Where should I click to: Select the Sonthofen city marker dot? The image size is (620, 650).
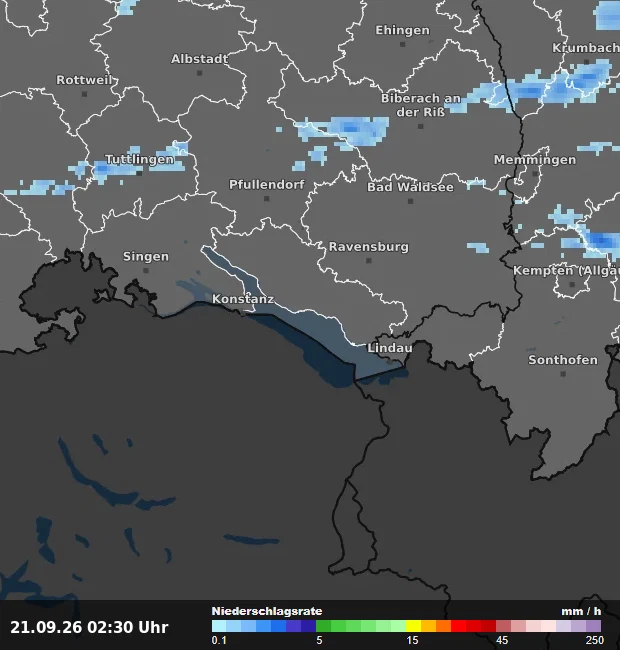coord(563,374)
